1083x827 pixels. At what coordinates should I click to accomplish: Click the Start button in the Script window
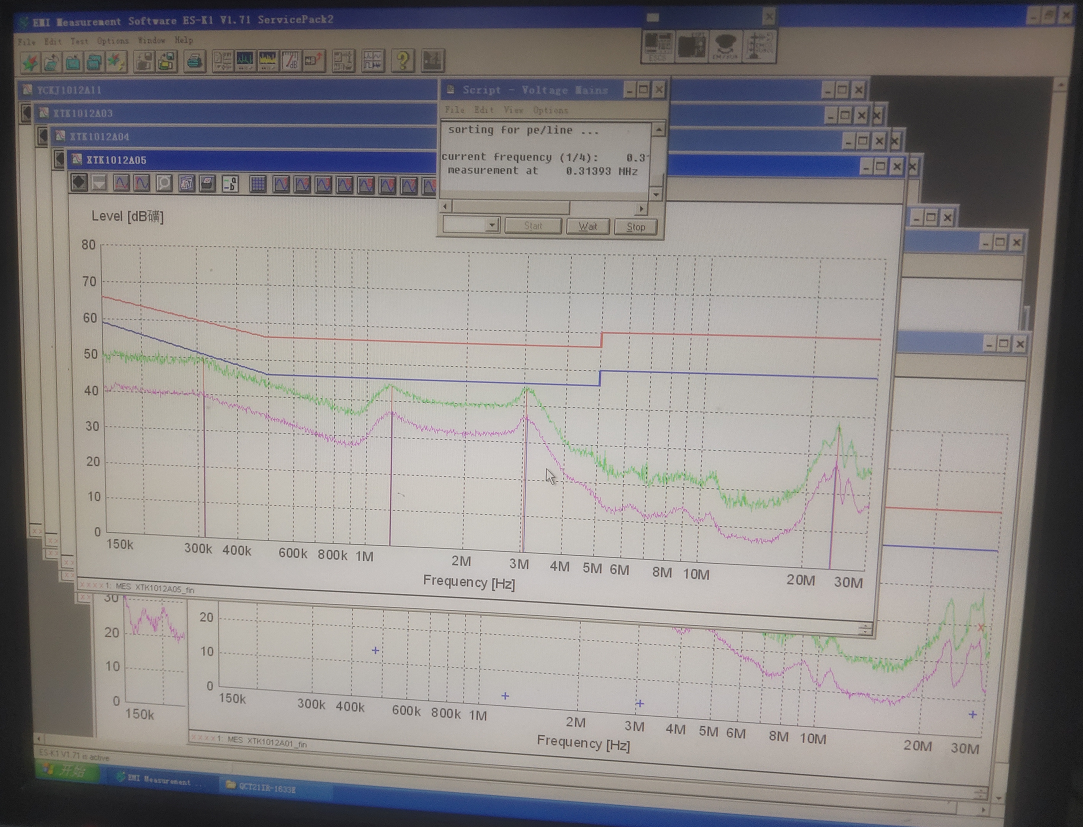(533, 226)
